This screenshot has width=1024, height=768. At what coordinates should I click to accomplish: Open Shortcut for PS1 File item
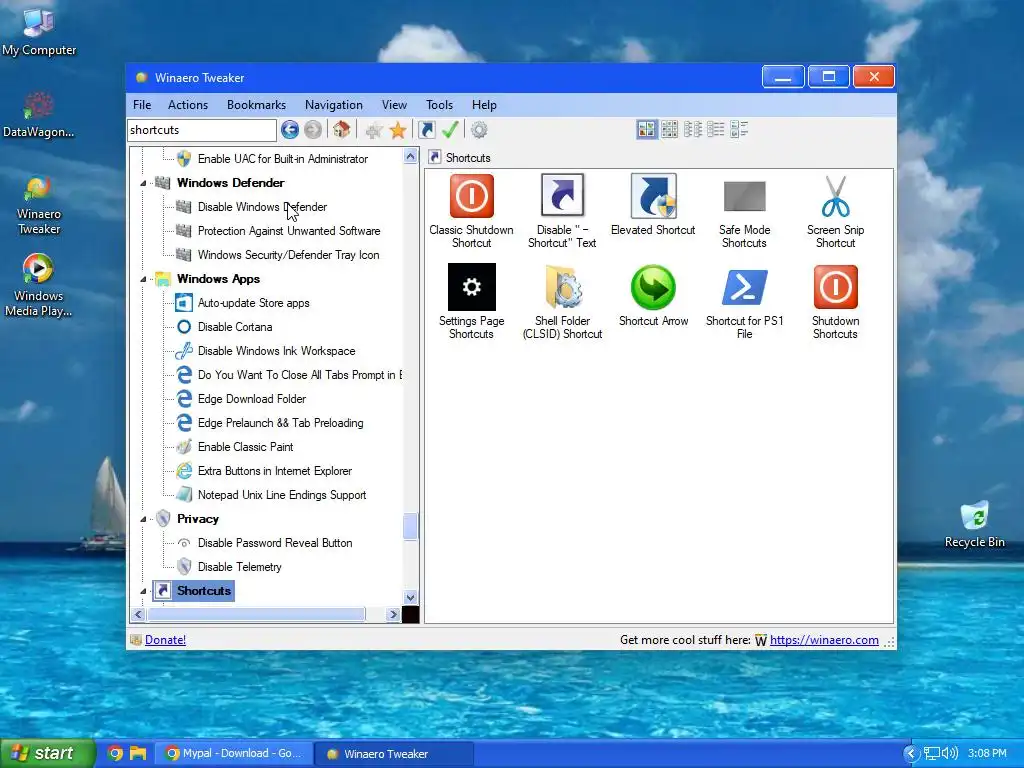pyautogui.click(x=744, y=302)
